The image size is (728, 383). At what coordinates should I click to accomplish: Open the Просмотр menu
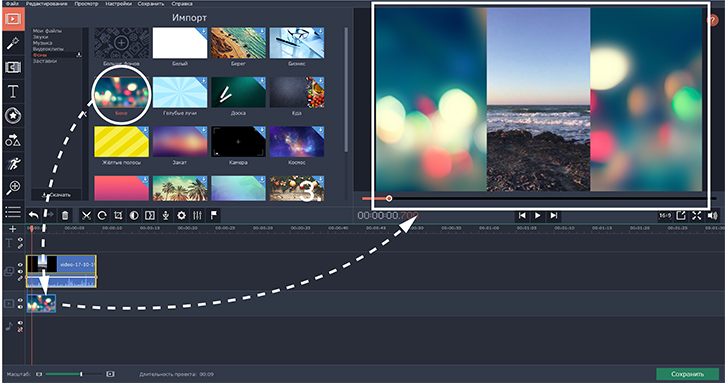click(x=86, y=3)
